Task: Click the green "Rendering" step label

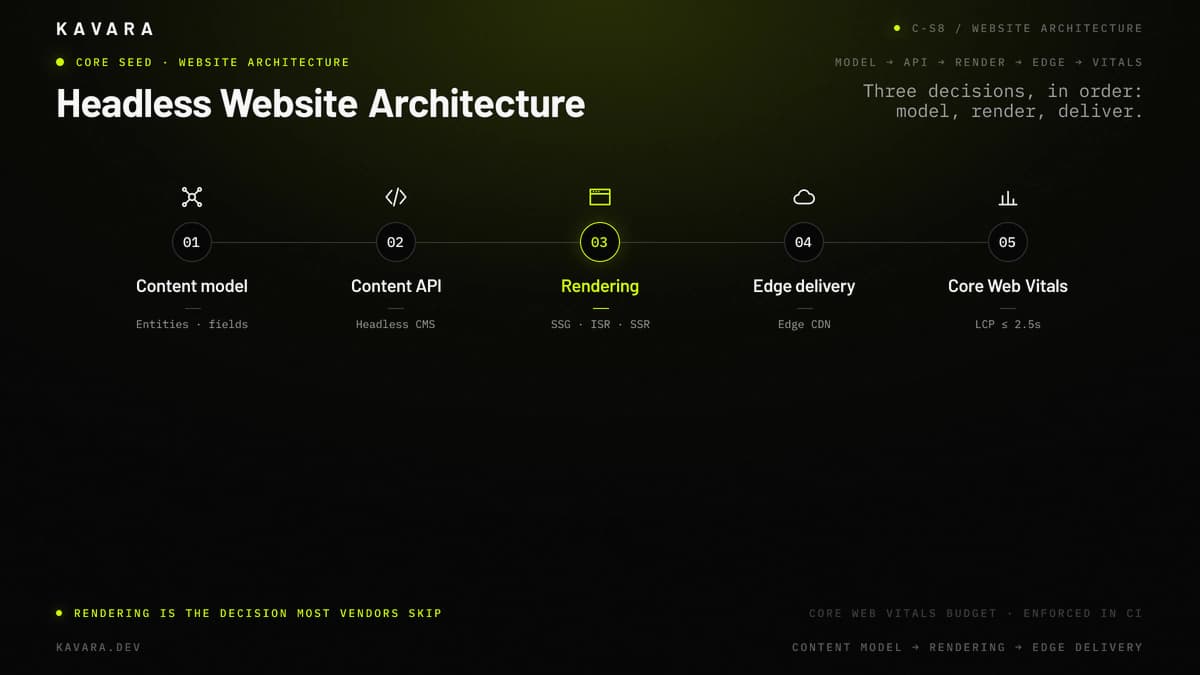Action: coord(600,286)
